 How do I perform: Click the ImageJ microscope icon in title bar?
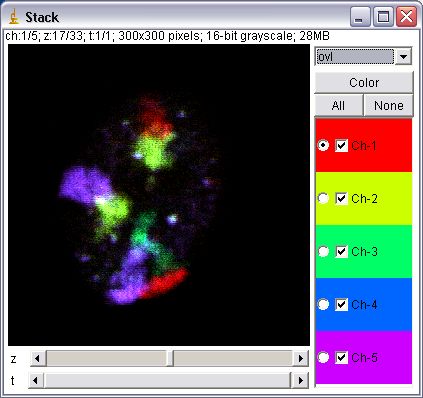tap(14, 17)
